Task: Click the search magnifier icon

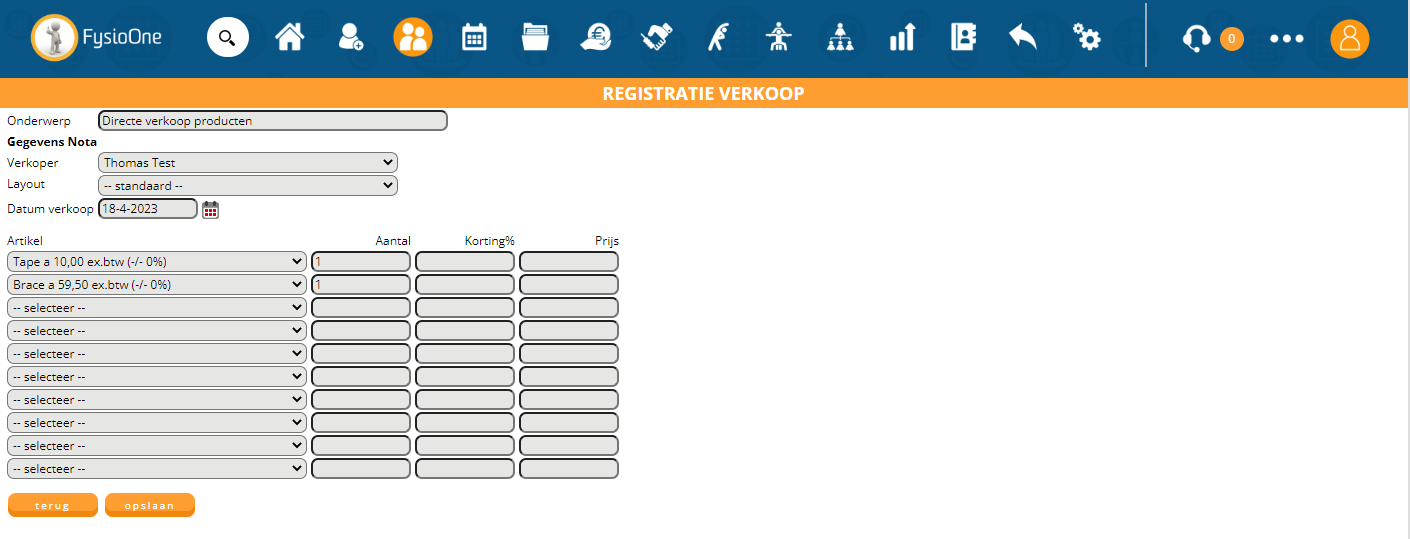Action: (x=227, y=39)
